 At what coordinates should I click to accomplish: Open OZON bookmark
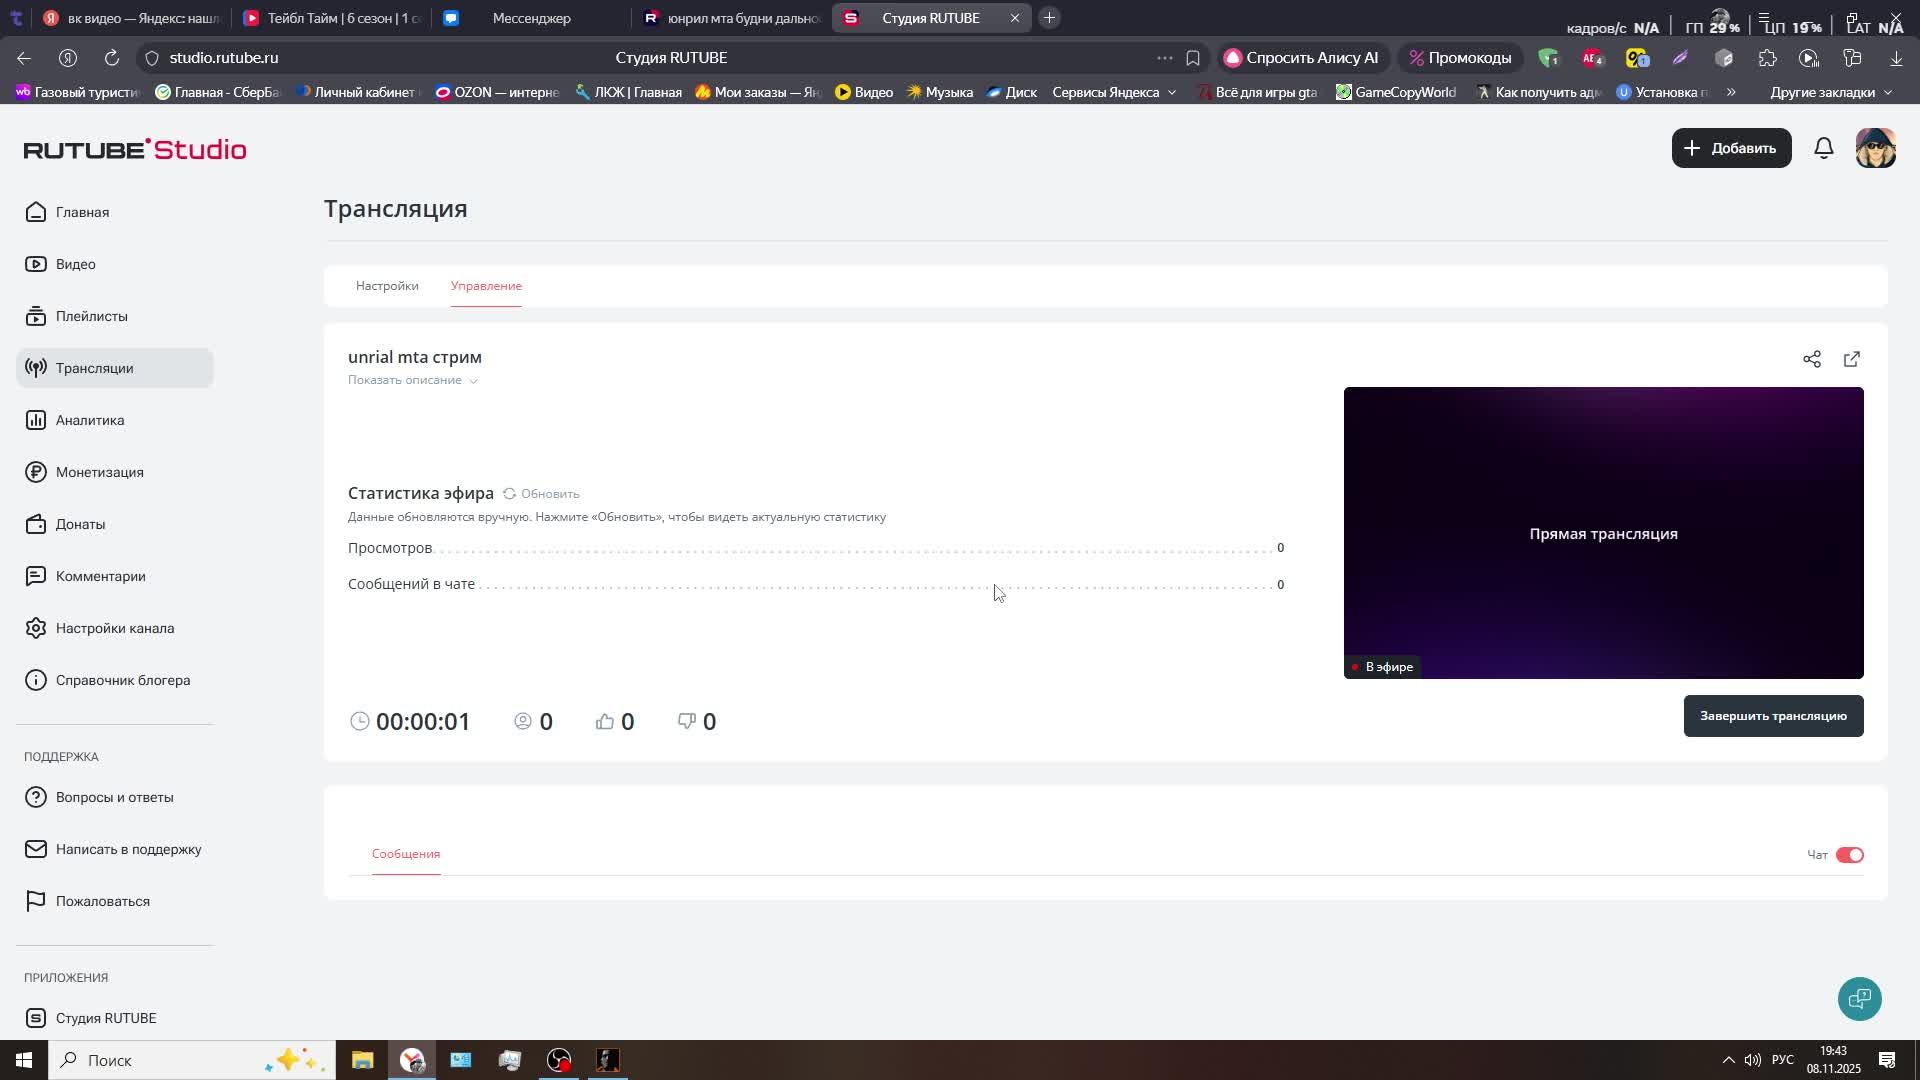pos(497,92)
